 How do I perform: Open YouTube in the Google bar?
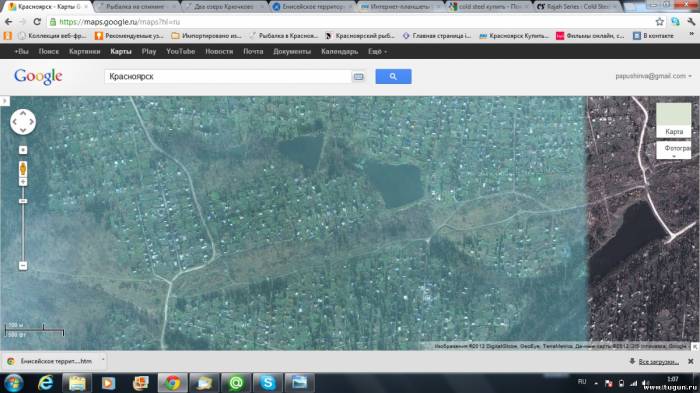point(180,51)
